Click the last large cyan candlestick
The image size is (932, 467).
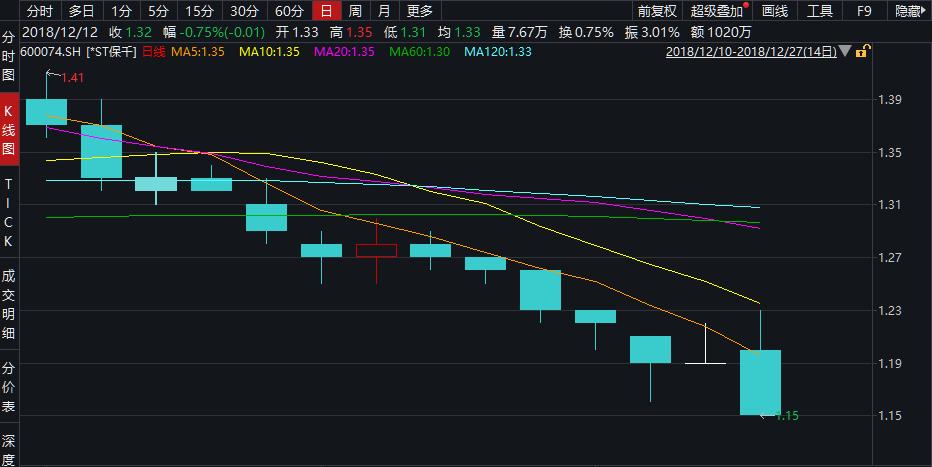coord(760,382)
